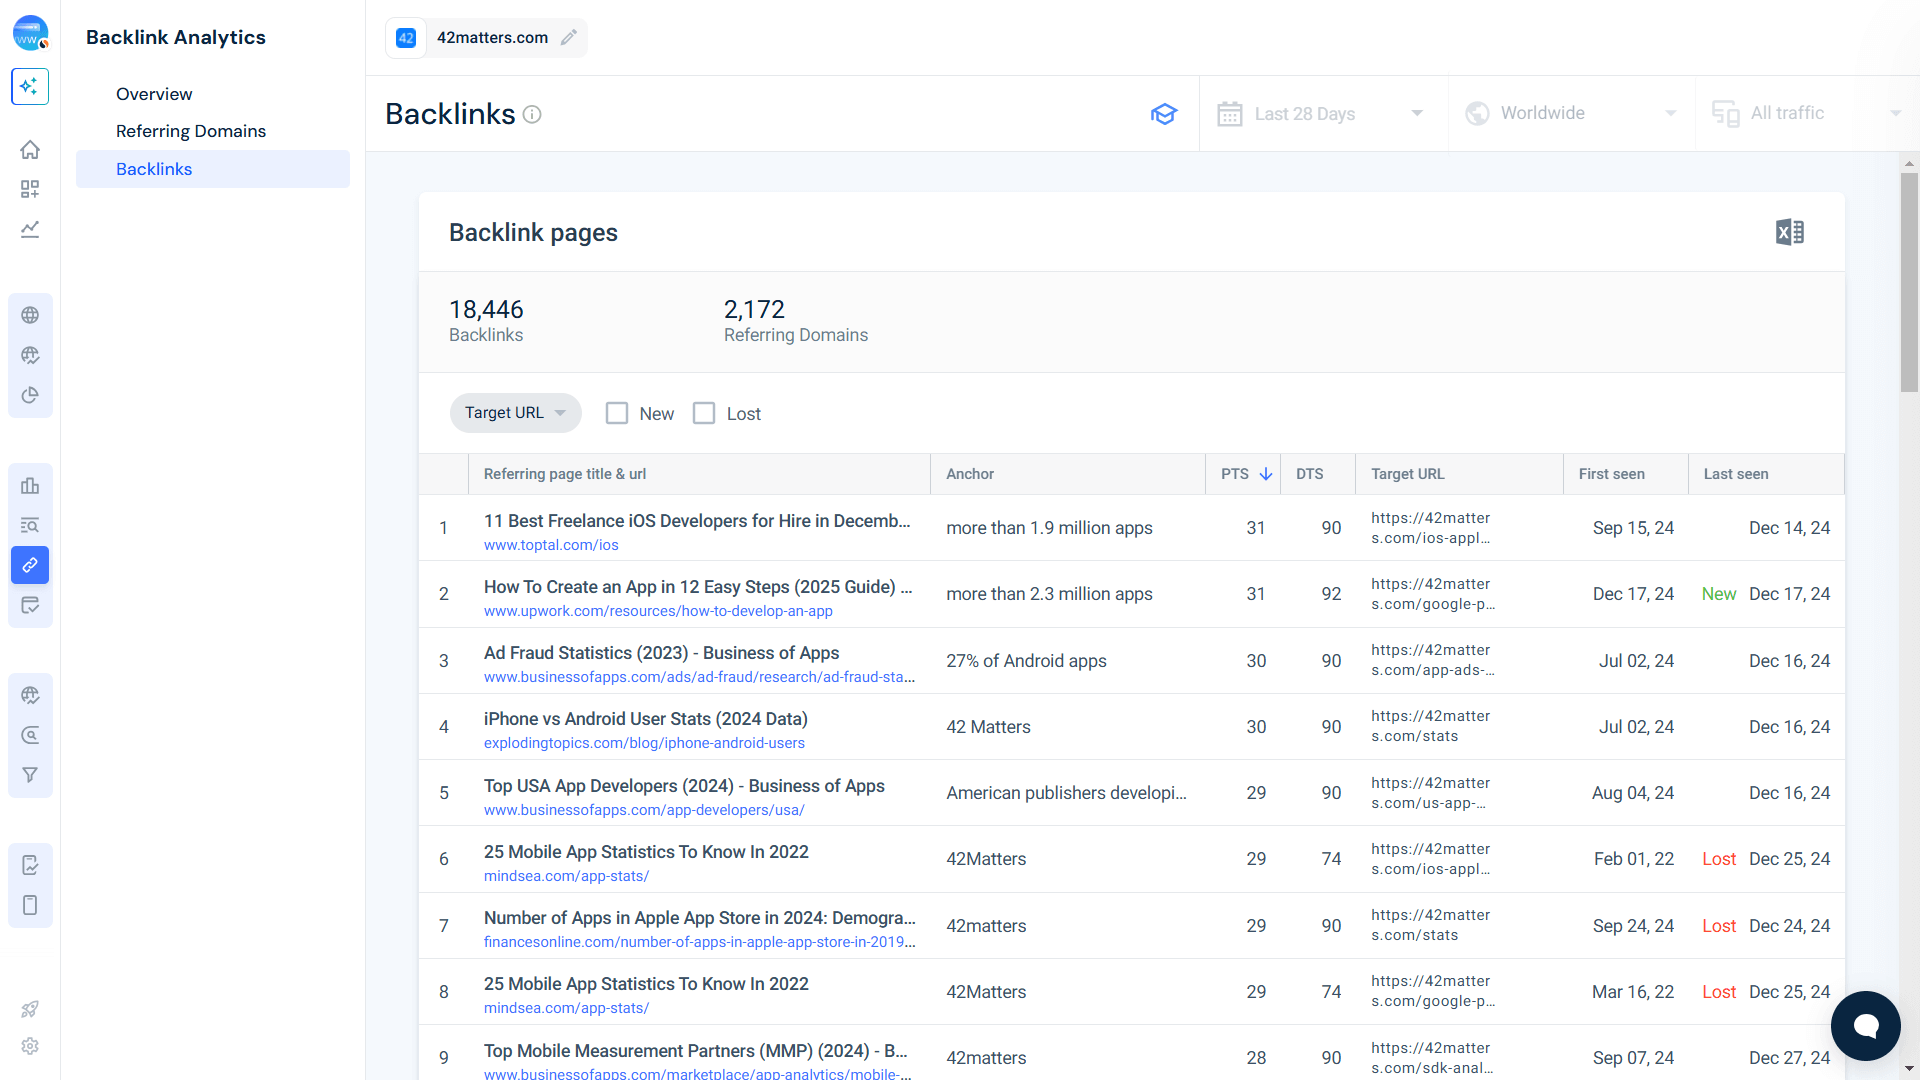Open the chat bubble in bottom corner
The height and width of the screenshot is (1080, 1920).
pyautogui.click(x=1866, y=1025)
